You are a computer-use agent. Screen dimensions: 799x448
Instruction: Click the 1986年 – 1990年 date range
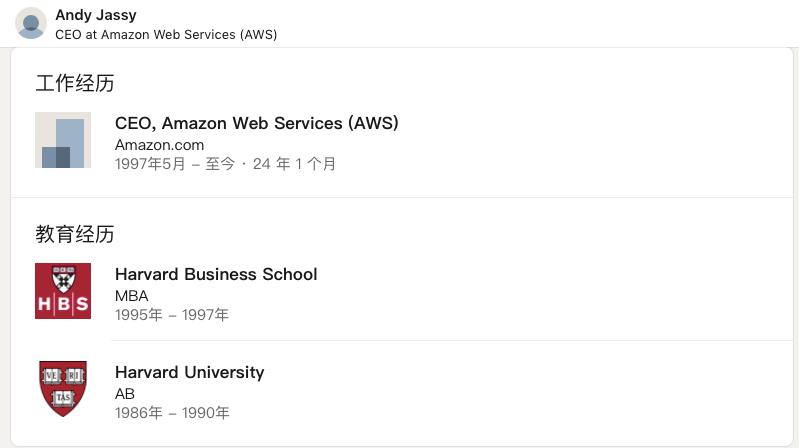click(172, 413)
